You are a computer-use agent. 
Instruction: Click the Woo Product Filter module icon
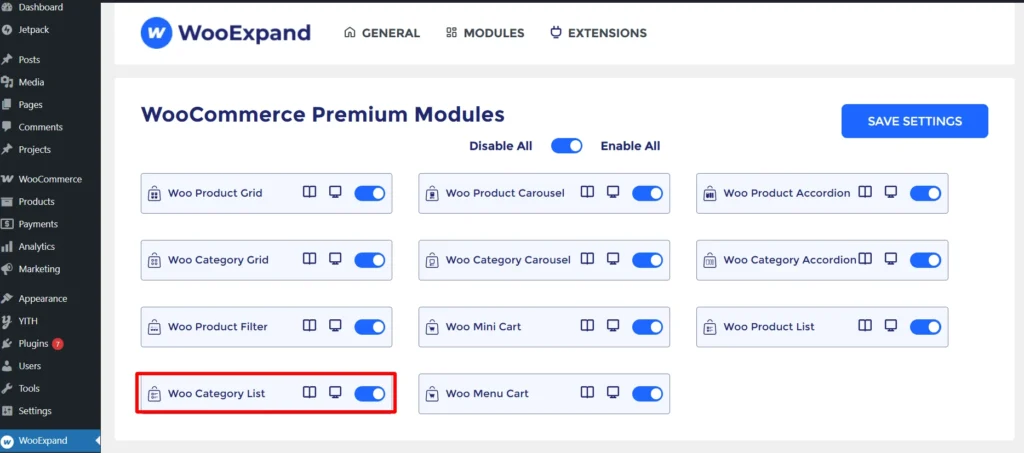click(x=154, y=327)
